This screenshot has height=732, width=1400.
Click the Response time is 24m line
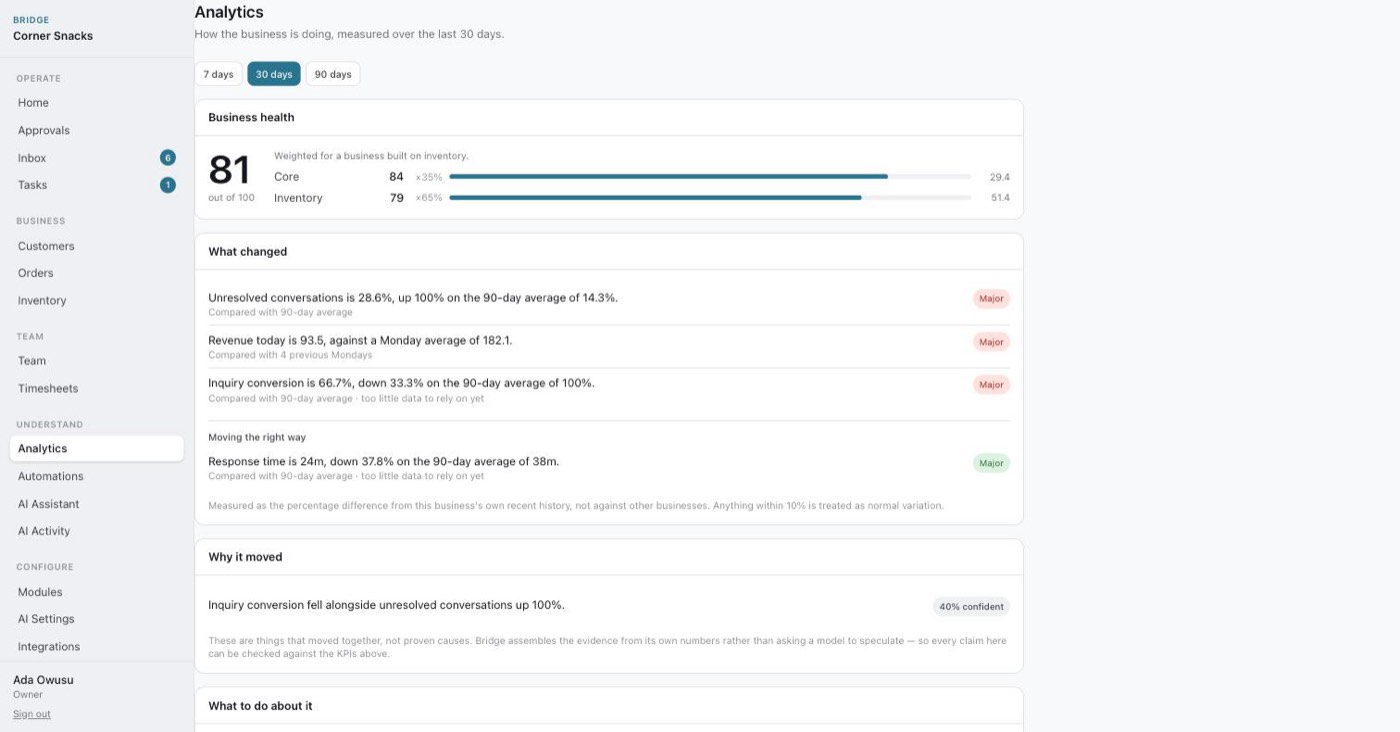384,462
